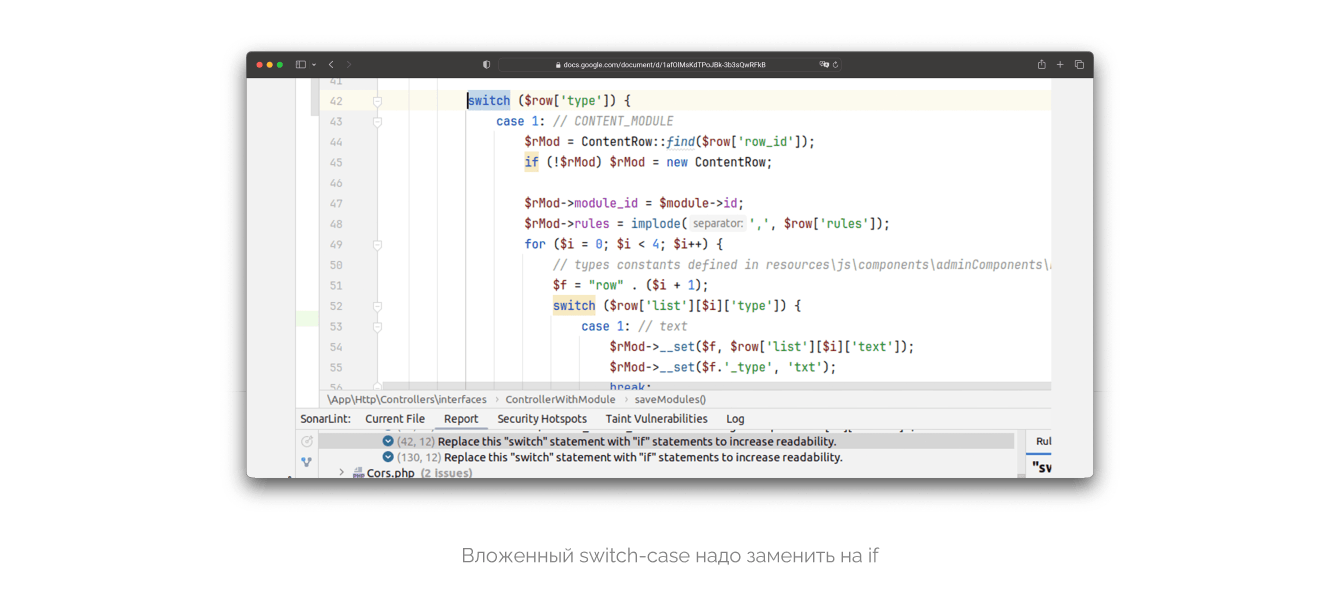Collapse the code fold marker on line 42
This screenshot has height=612, width=1340.
point(378,101)
